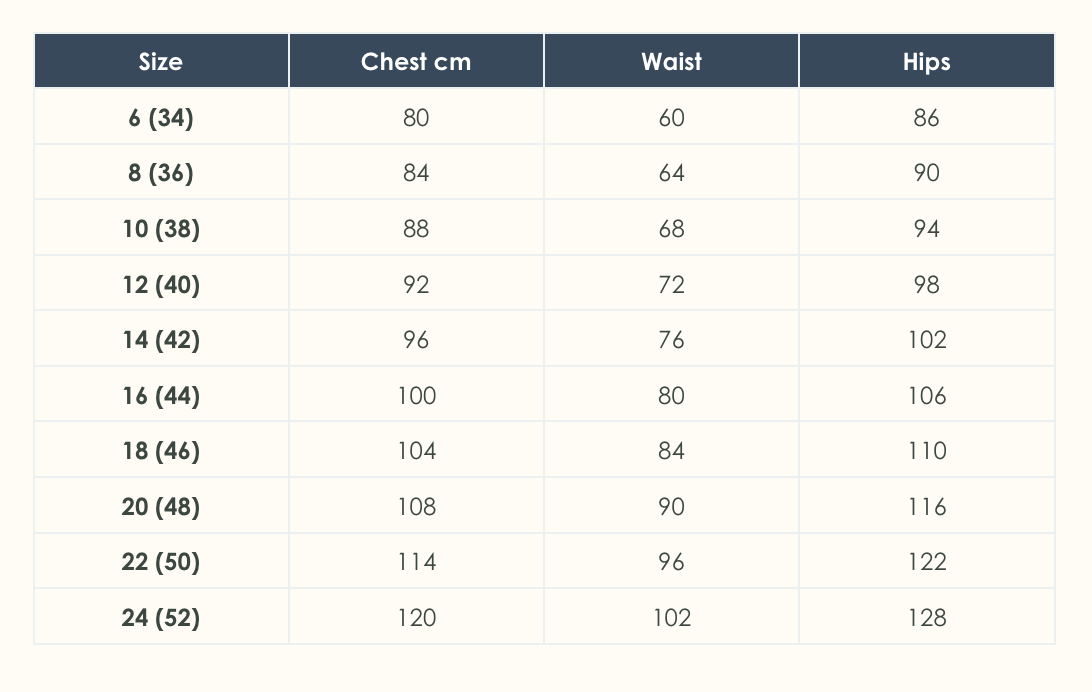Click the 16 (44) size cell

[161, 396]
